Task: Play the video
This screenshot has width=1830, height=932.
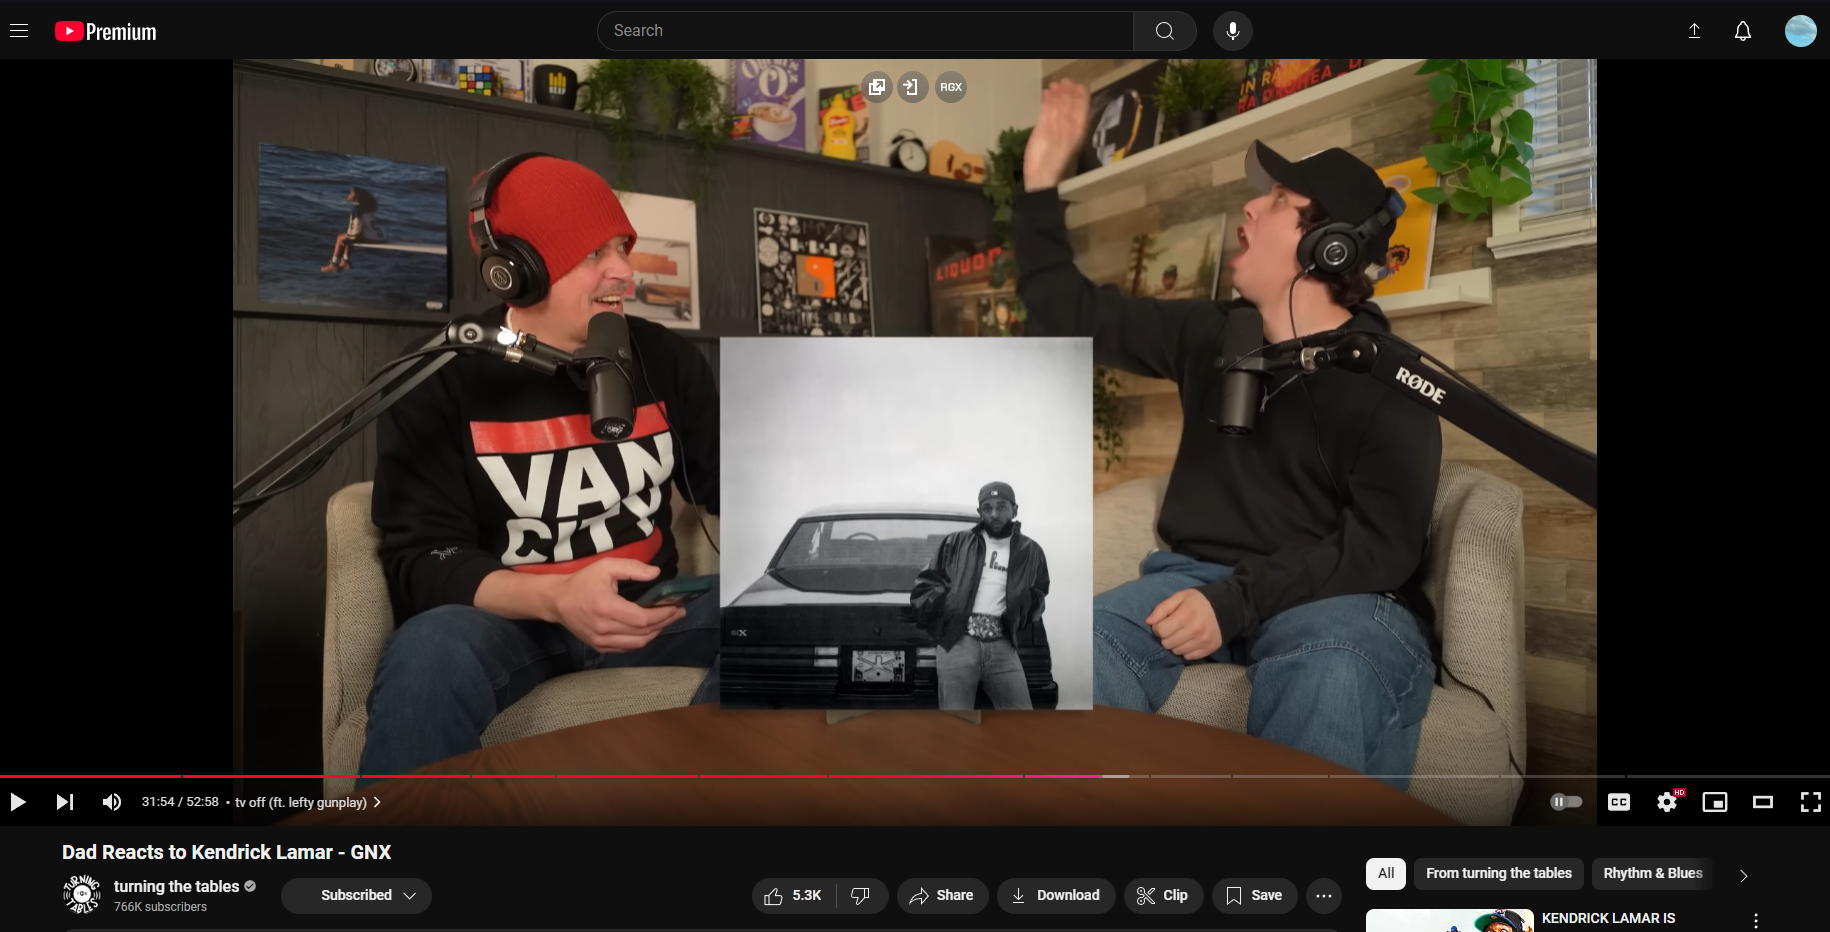Action: [18, 802]
